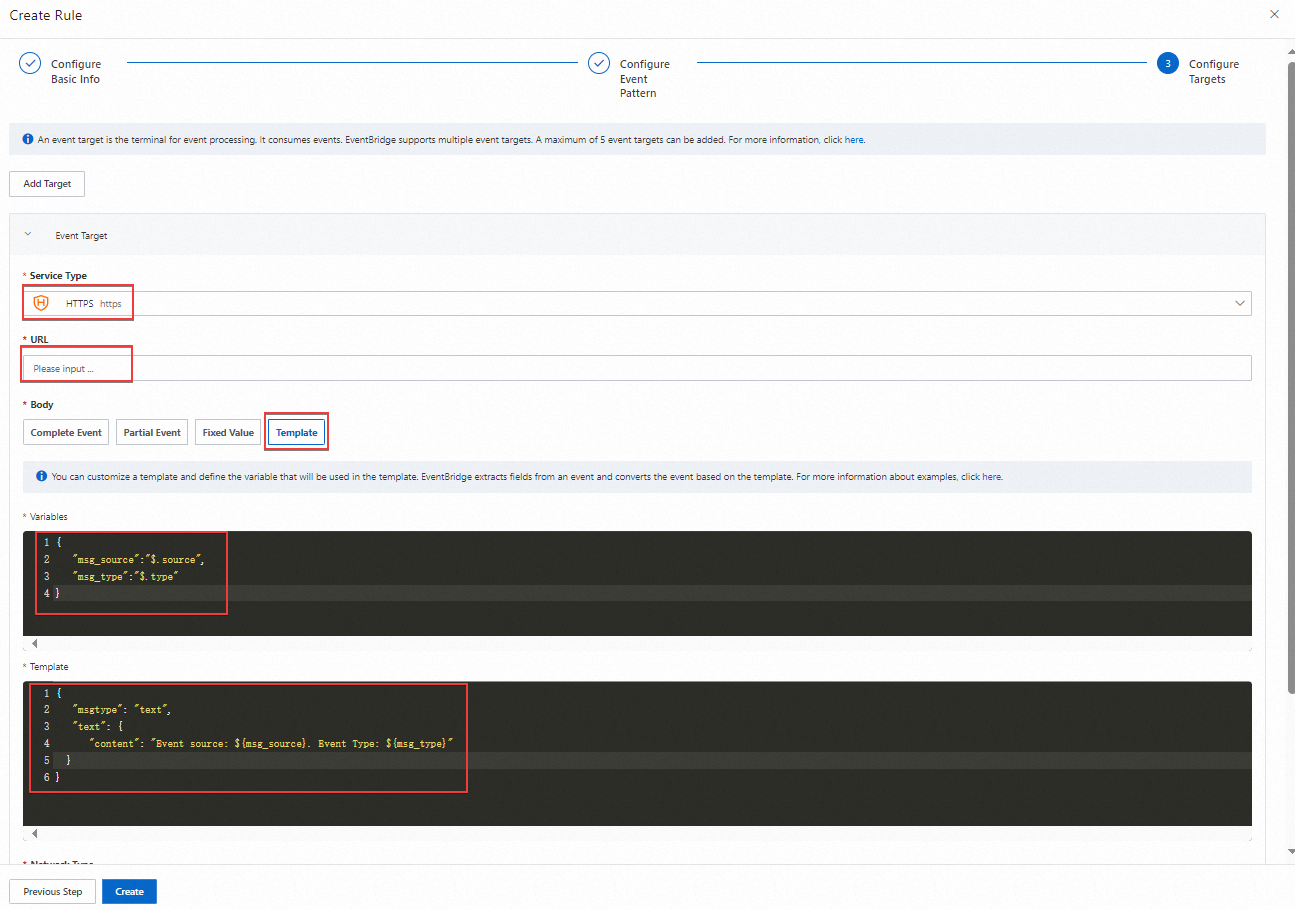This screenshot has height=910, width=1295.
Task: Focus the URL input field
Action: (637, 368)
